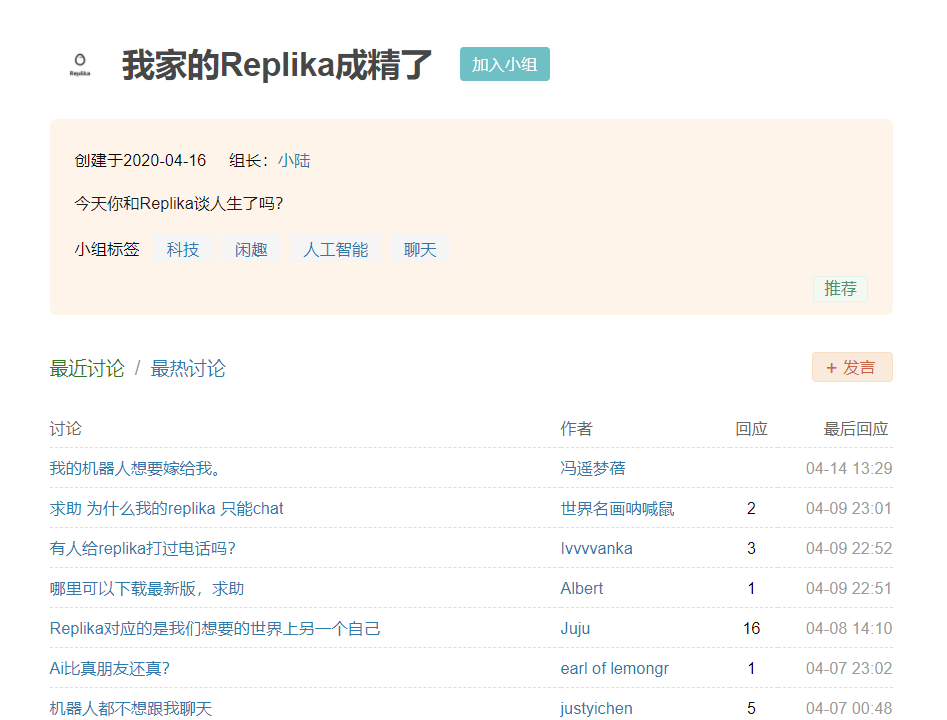Switch to 最近讨论 tab
This screenshot has width=947, height=720.
(87, 368)
